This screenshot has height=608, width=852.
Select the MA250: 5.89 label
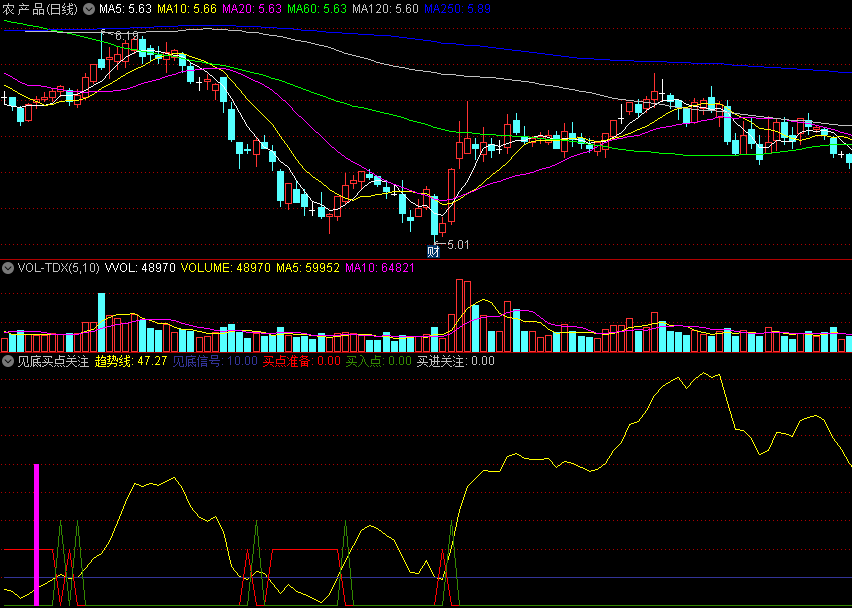[x=457, y=9]
